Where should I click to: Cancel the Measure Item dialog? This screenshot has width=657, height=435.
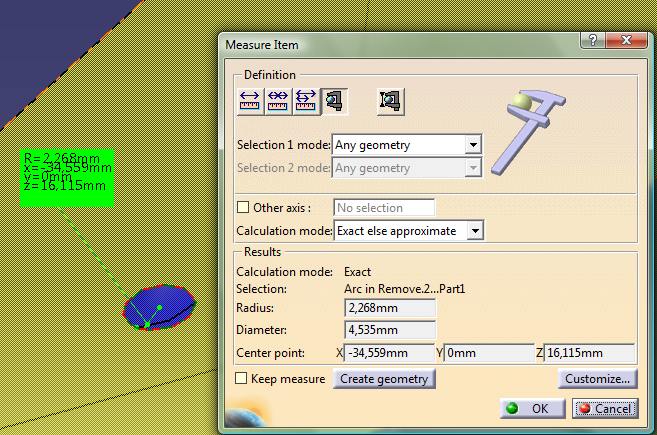point(604,408)
